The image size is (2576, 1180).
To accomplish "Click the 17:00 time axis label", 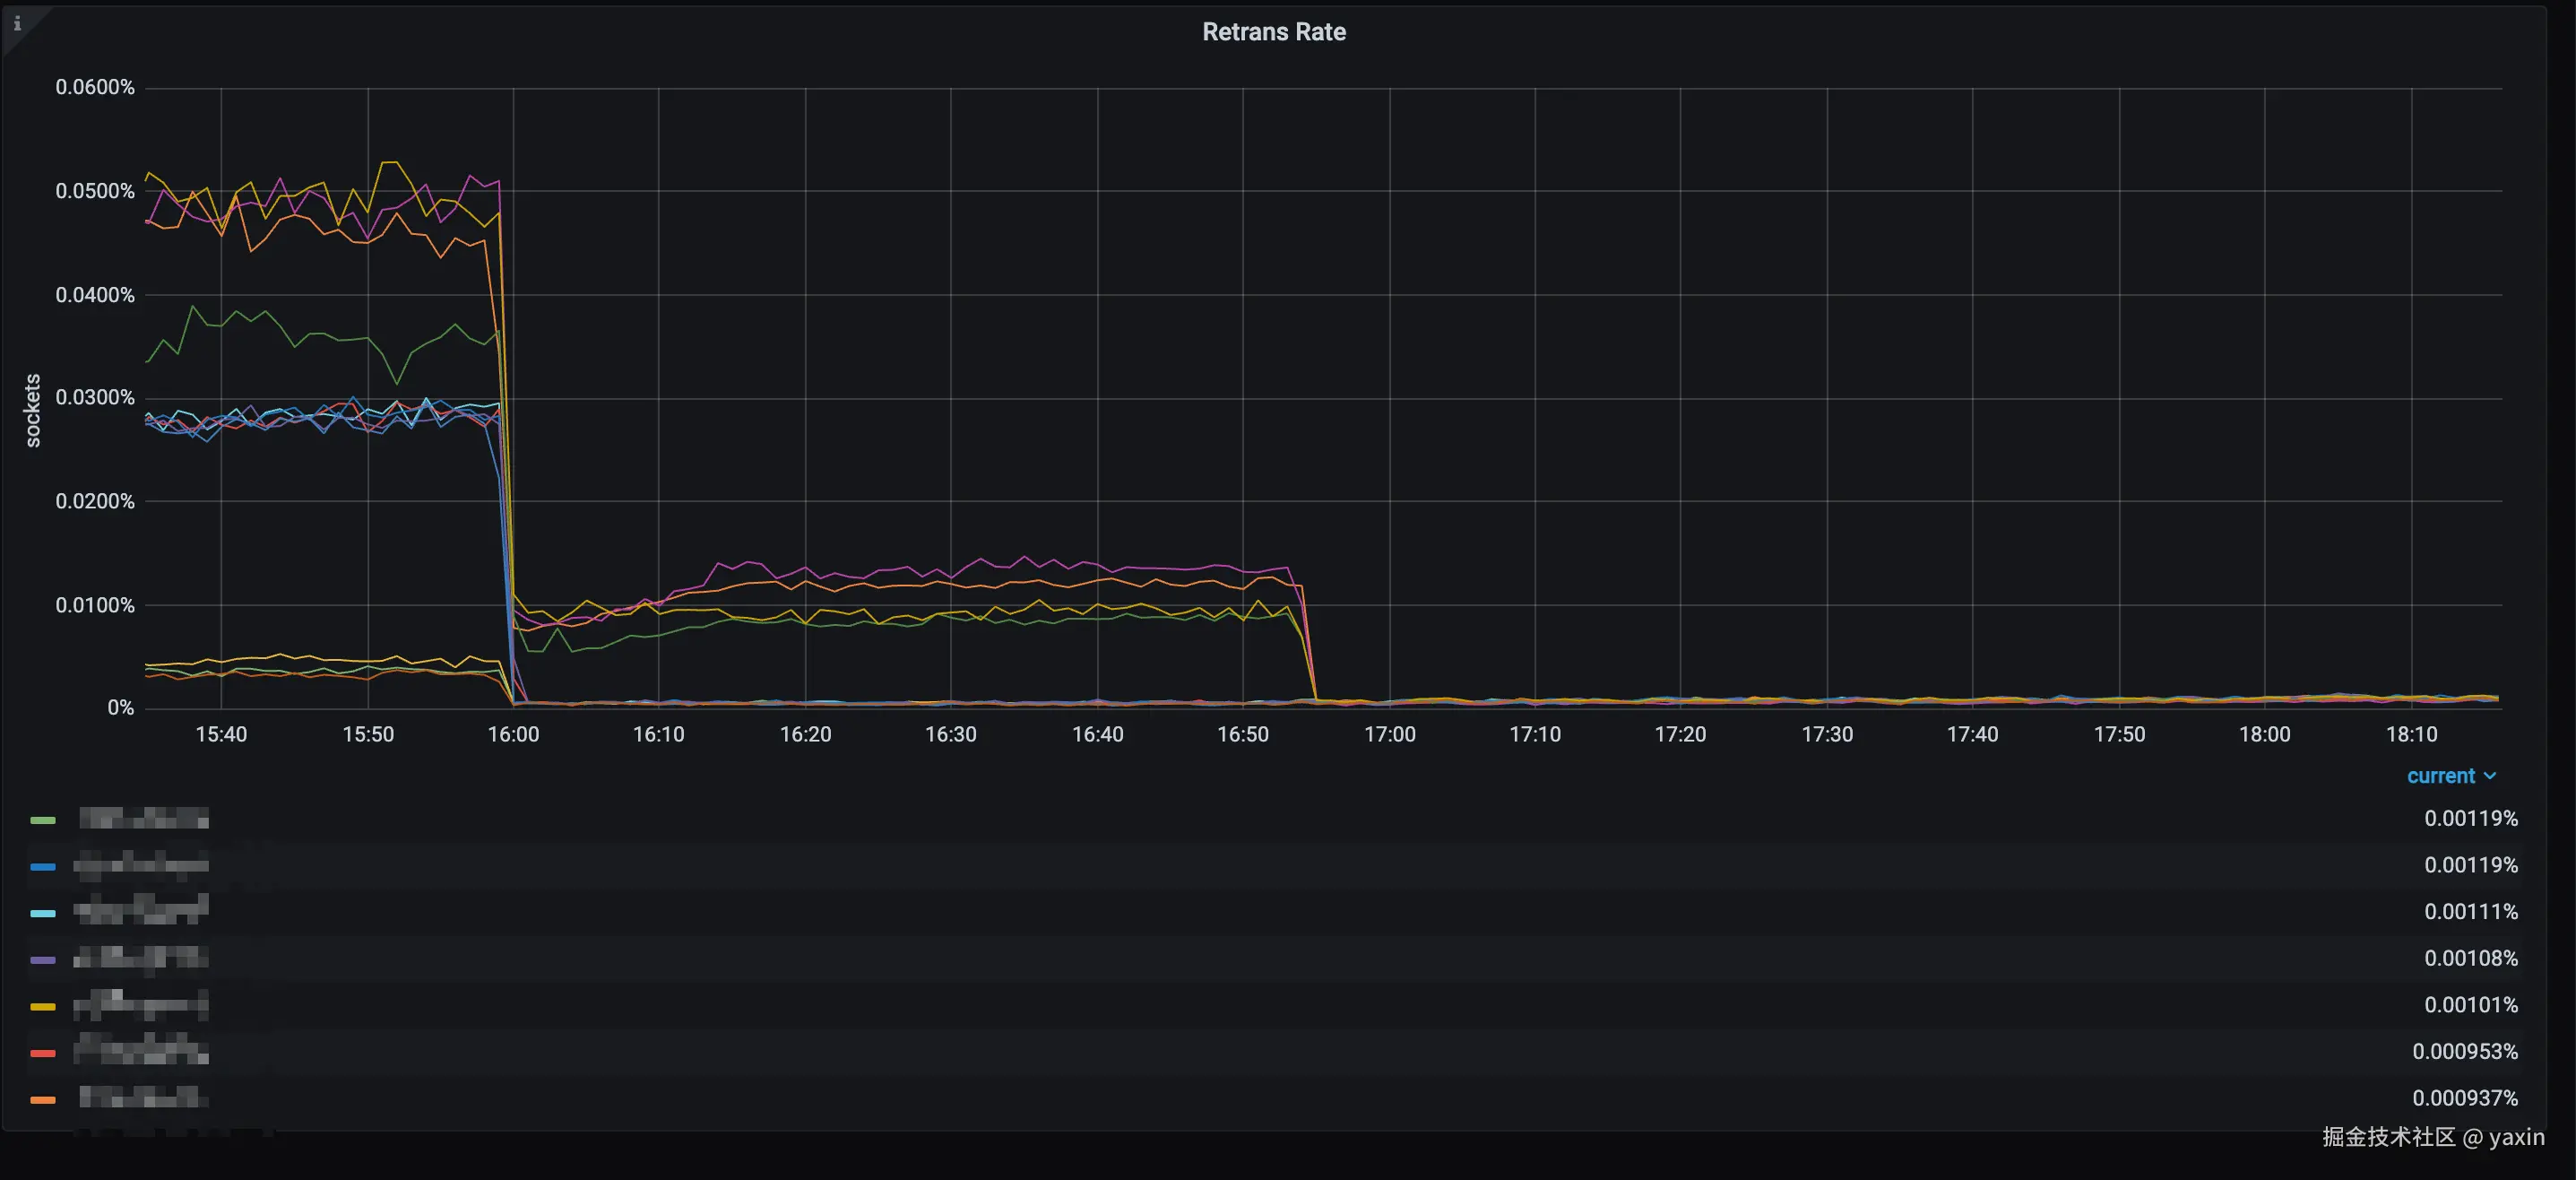I will tap(1389, 734).
